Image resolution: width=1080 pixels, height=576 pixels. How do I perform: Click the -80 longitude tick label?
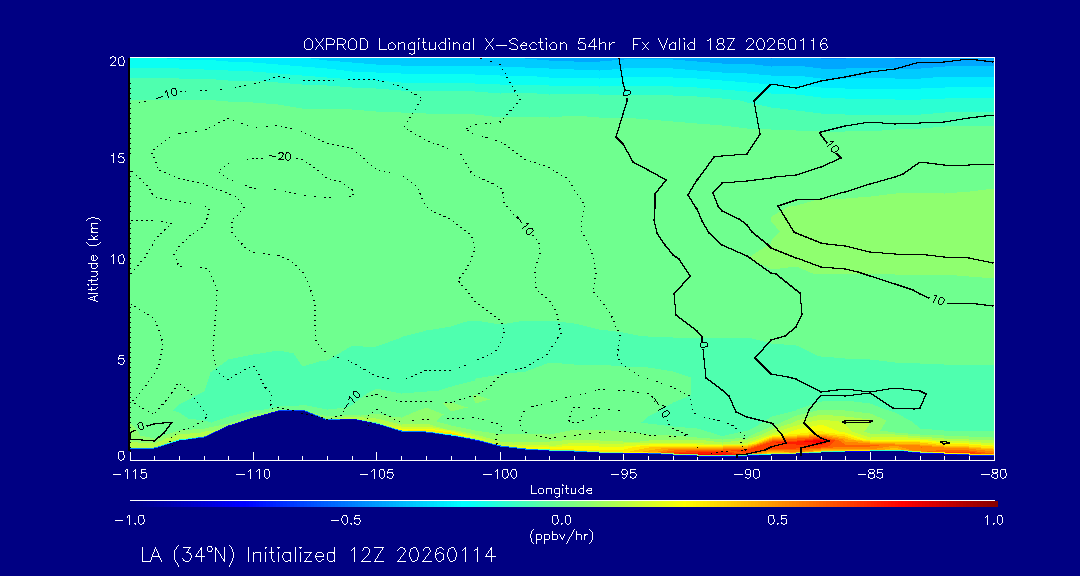pos(994,475)
